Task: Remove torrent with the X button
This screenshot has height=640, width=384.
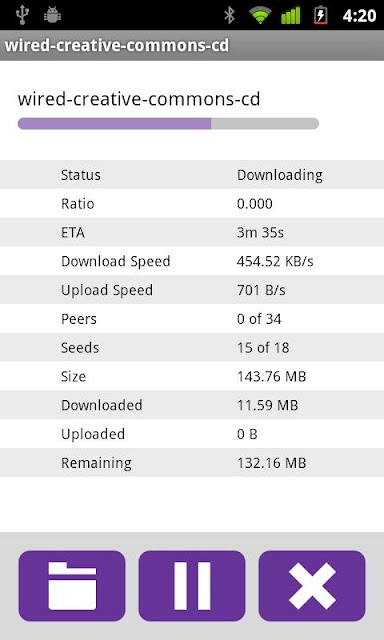Action: pyautogui.click(x=312, y=586)
